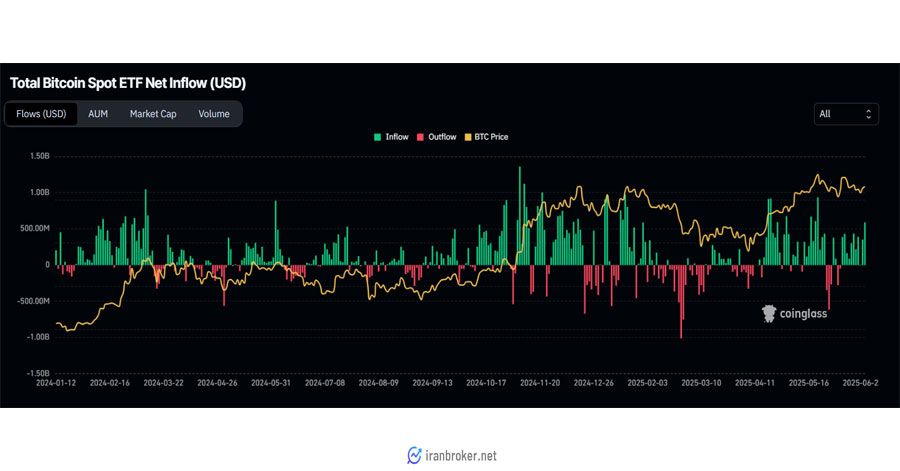Screen dimensions: 900x471
Task: Show the Volume tab
Action: (x=214, y=114)
